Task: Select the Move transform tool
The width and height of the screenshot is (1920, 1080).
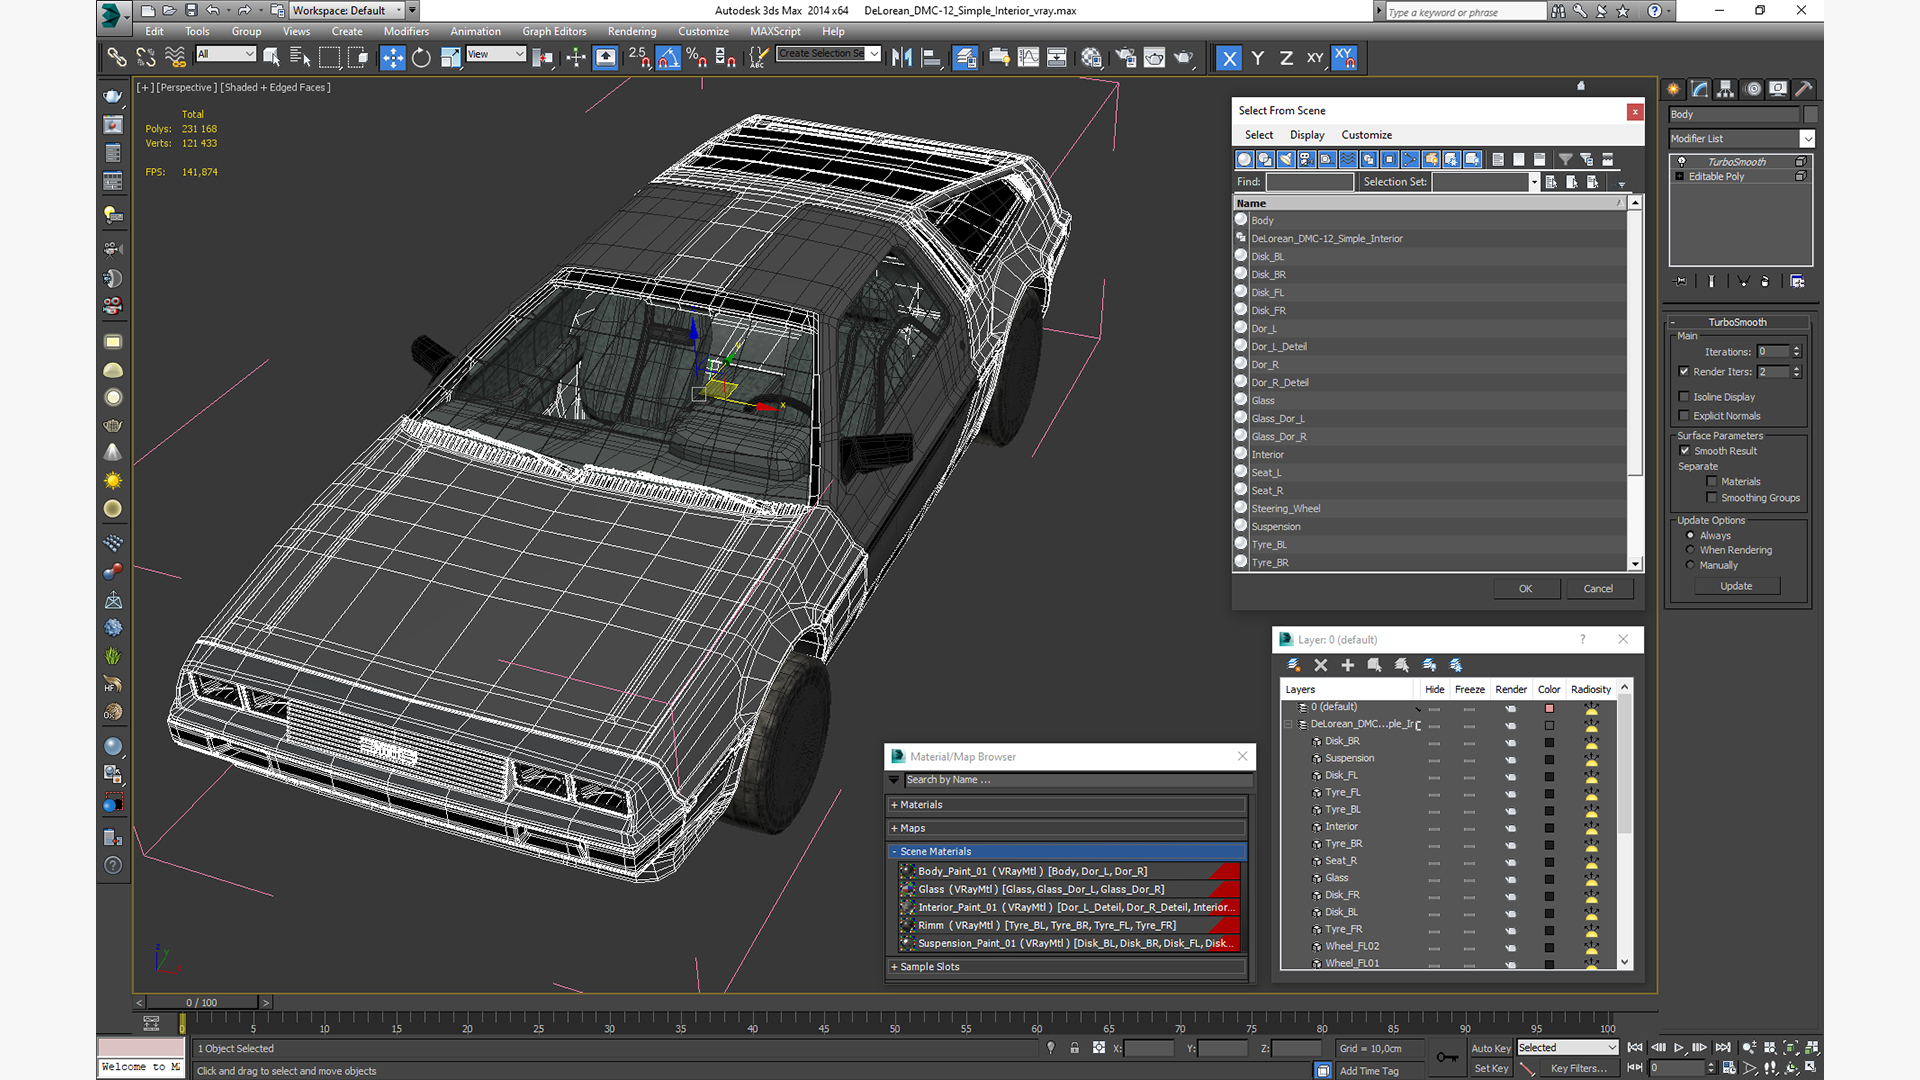Action: 393,58
